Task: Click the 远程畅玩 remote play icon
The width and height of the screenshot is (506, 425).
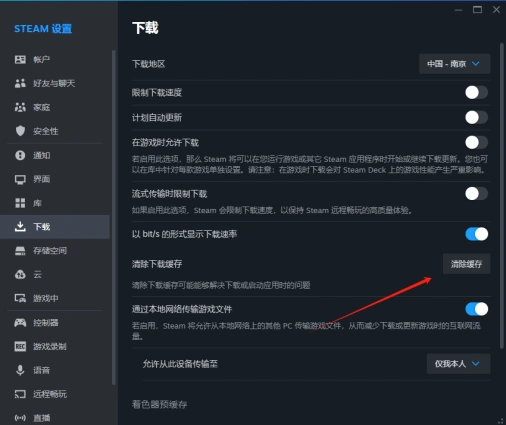Action: (20, 394)
